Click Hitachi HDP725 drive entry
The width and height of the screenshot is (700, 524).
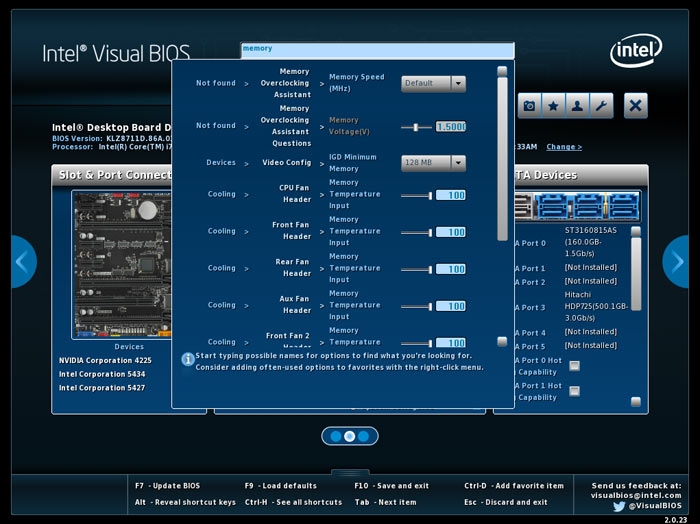coord(596,306)
